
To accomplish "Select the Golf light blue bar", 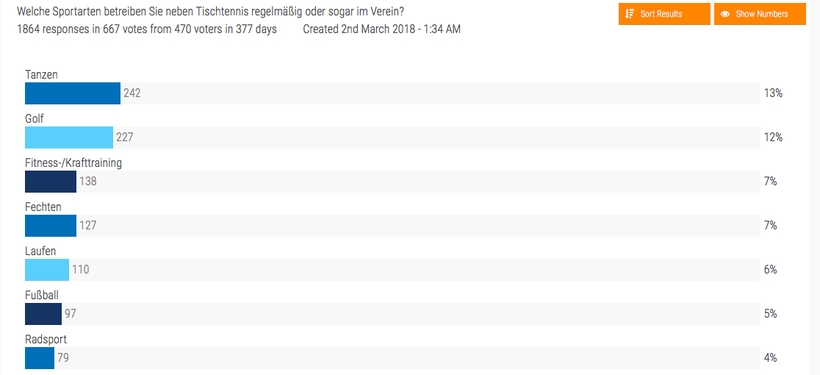I will 69,137.
